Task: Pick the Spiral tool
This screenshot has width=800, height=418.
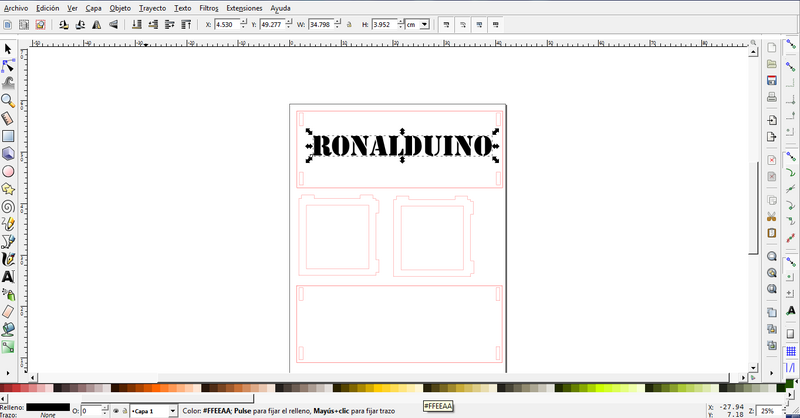Action: tap(8, 206)
